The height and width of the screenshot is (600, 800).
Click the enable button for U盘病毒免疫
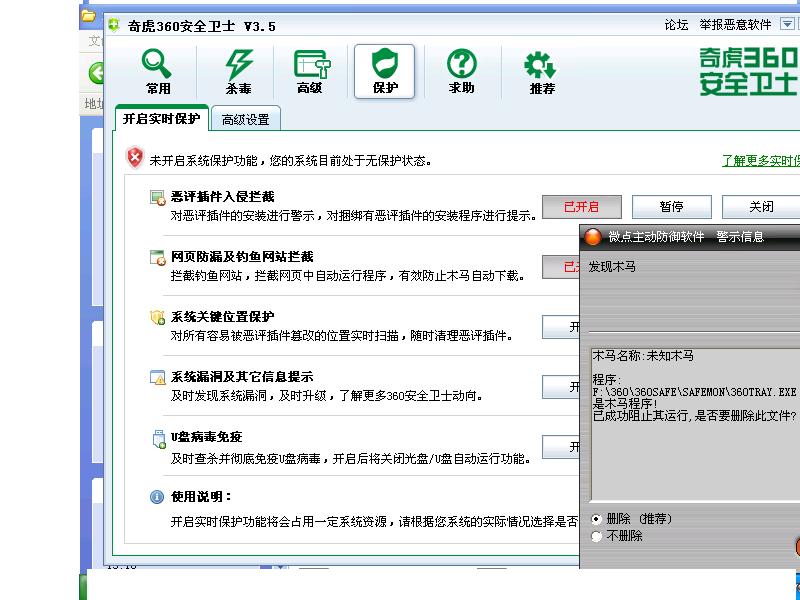(x=561, y=447)
